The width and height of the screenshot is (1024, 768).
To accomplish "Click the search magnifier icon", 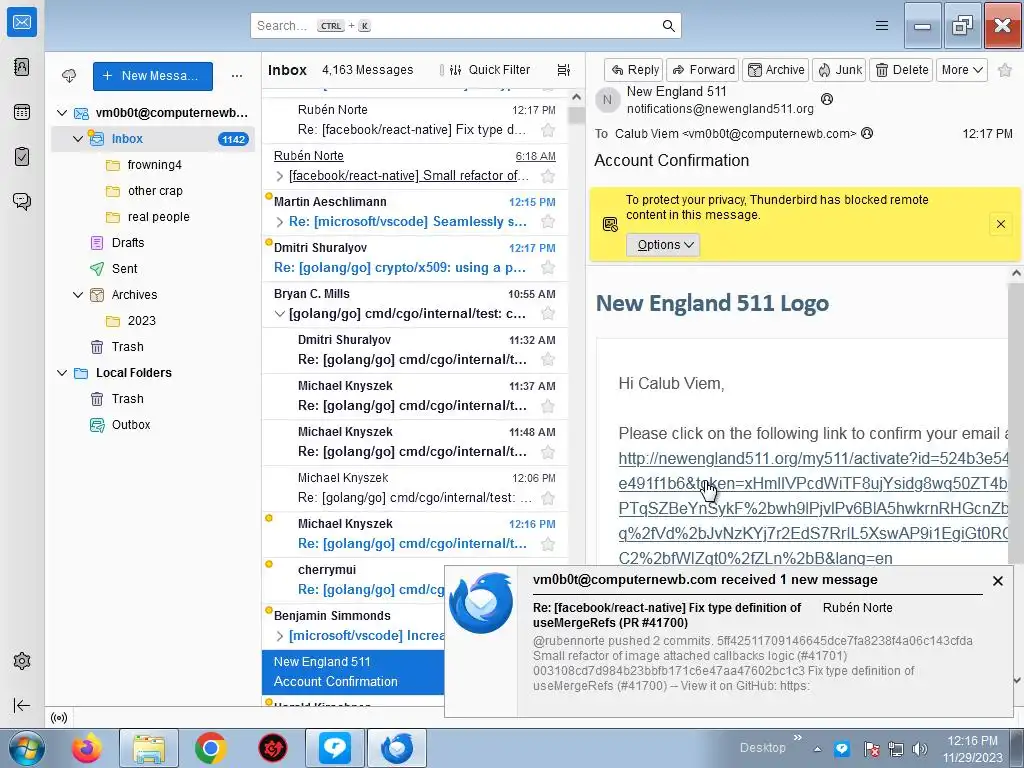I will pos(668,25).
